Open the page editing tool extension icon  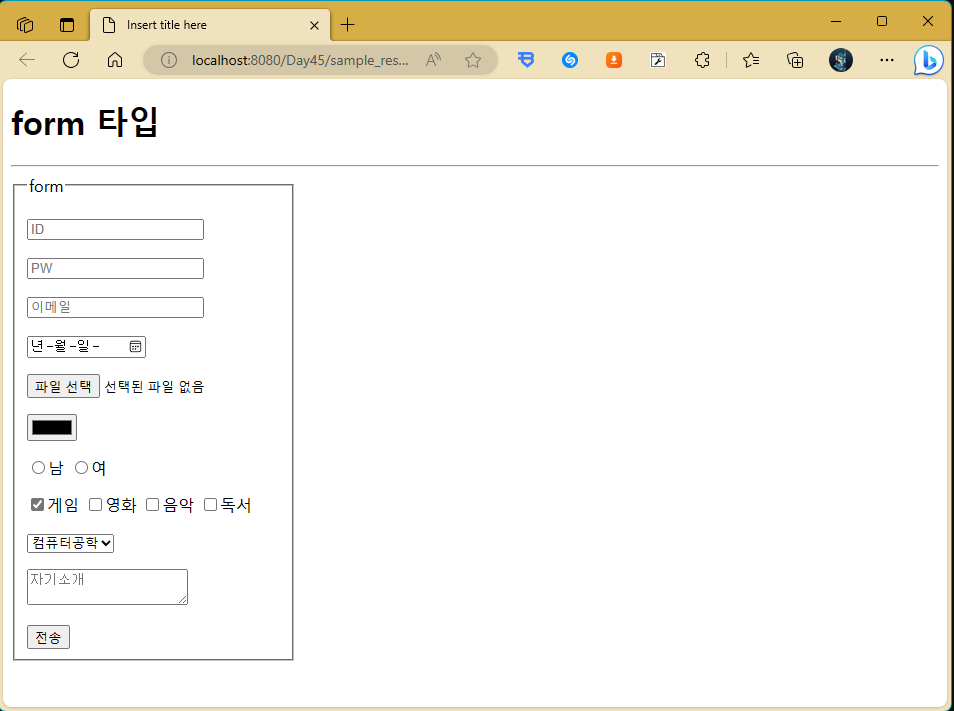[658, 60]
